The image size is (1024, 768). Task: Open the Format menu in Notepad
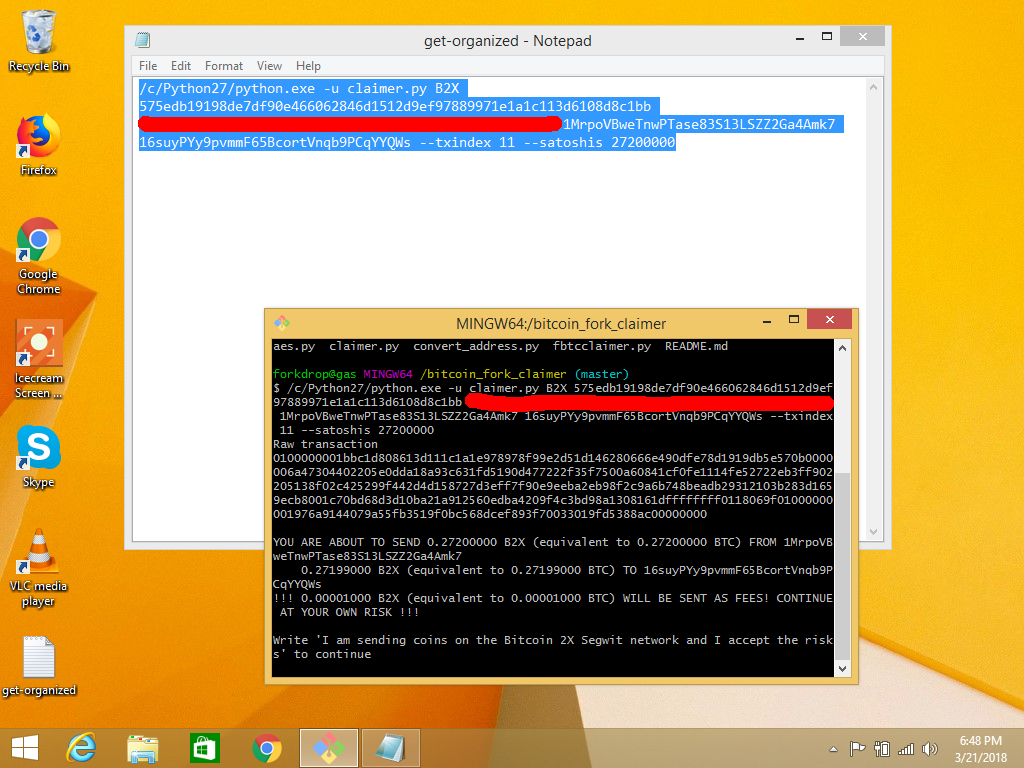pos(224,66)
